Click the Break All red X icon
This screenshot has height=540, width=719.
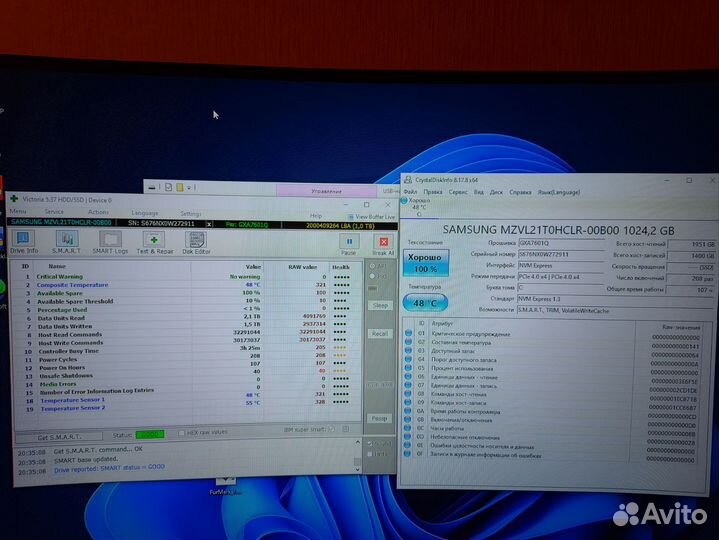tap(383, 244)
